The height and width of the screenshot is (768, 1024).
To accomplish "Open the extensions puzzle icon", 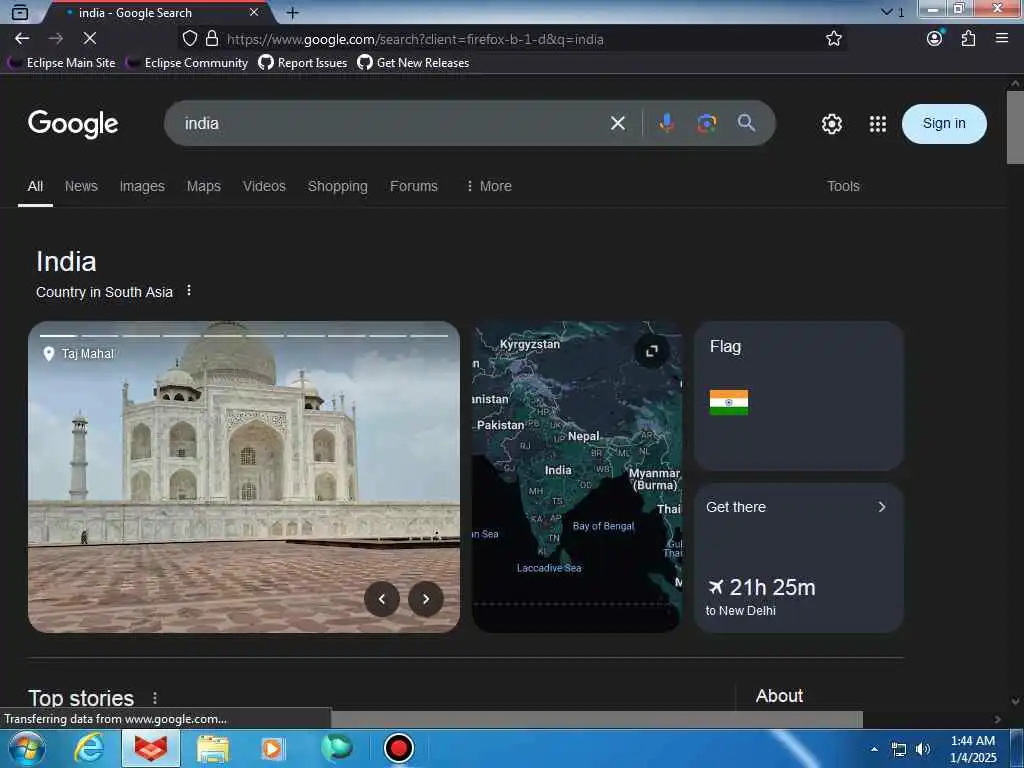I will (968, 39).
